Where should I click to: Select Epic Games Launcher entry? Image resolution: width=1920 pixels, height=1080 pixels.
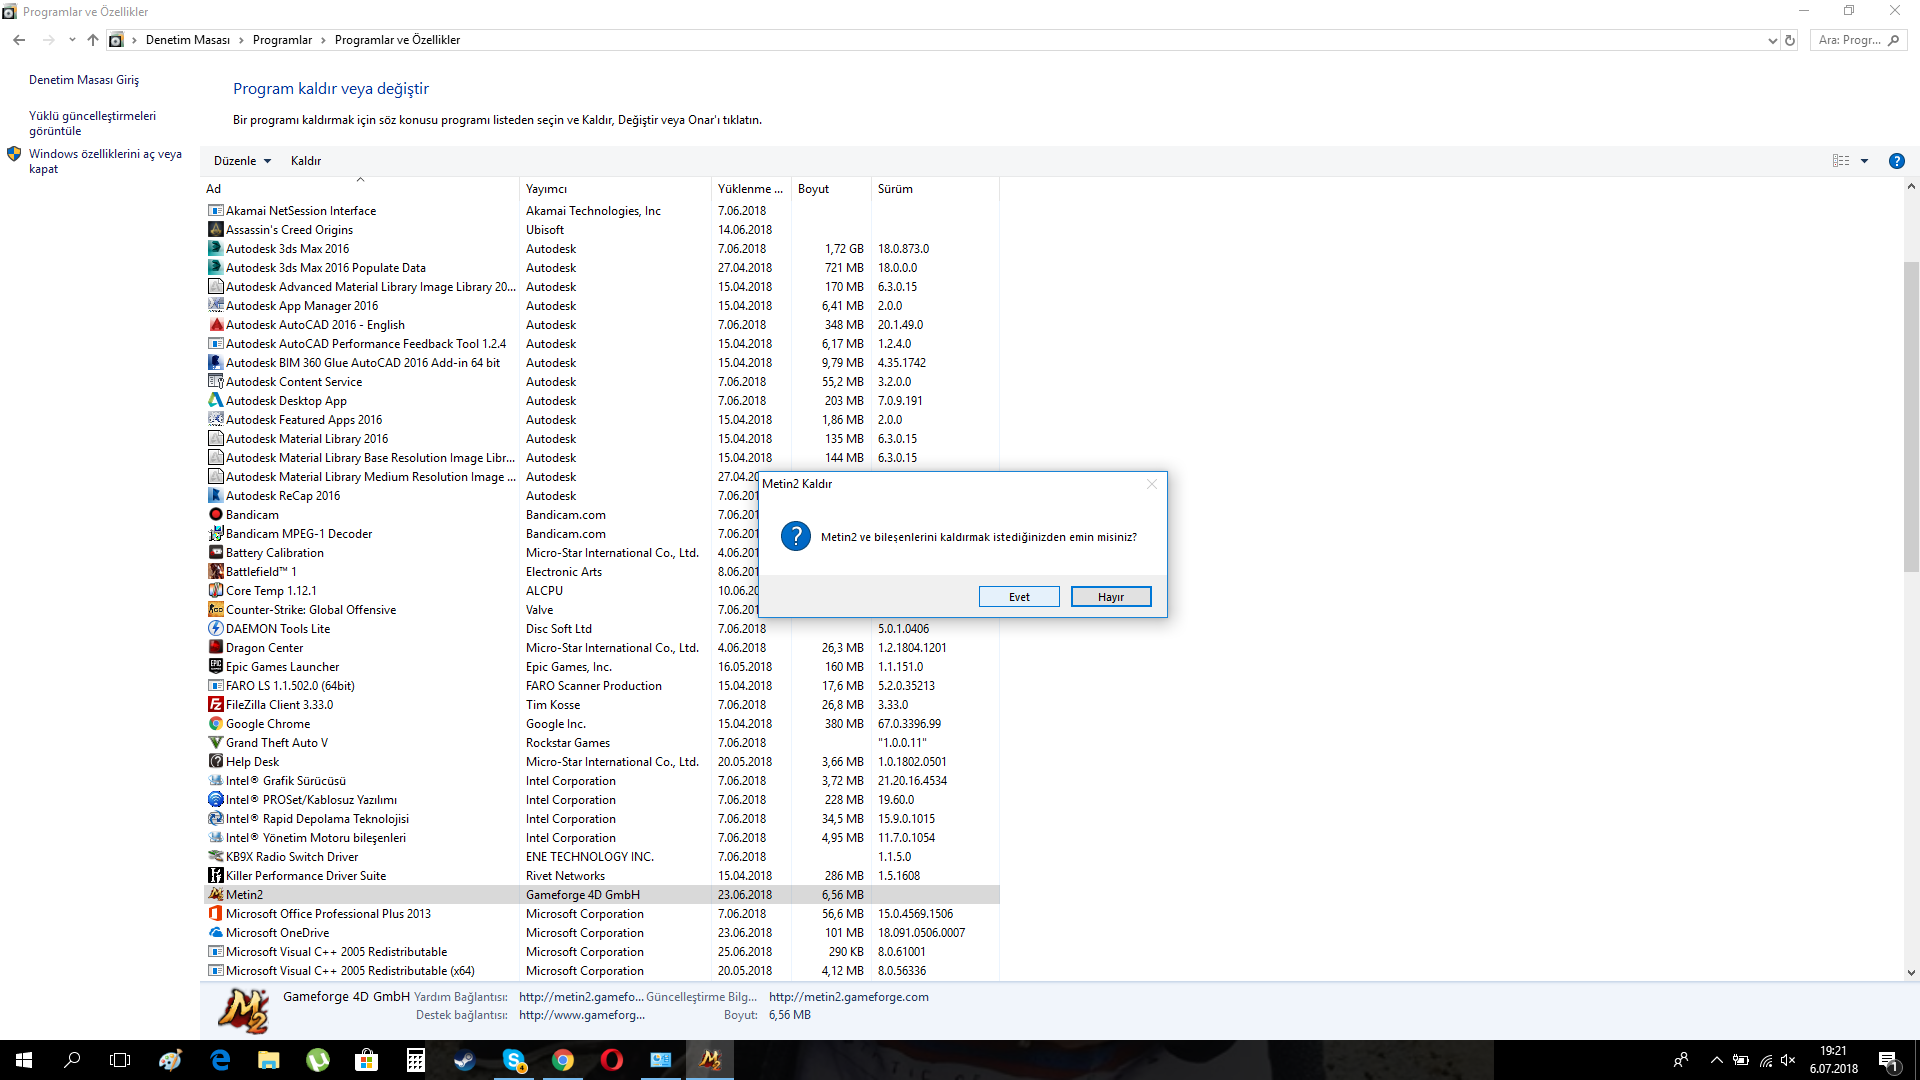point(601,667)
